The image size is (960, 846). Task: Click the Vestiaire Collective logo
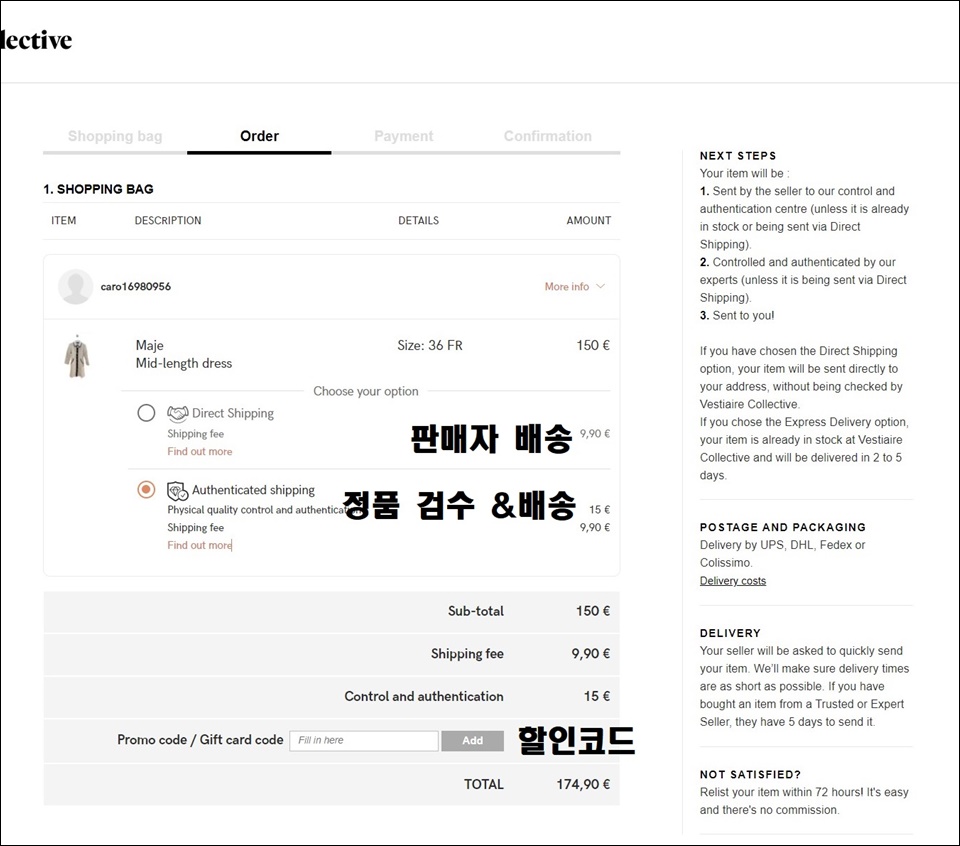[x=36, y=40]
